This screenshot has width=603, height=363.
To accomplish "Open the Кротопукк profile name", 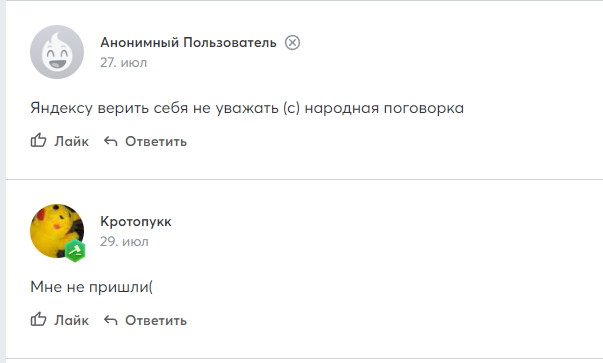I will [x=136, y=221].
